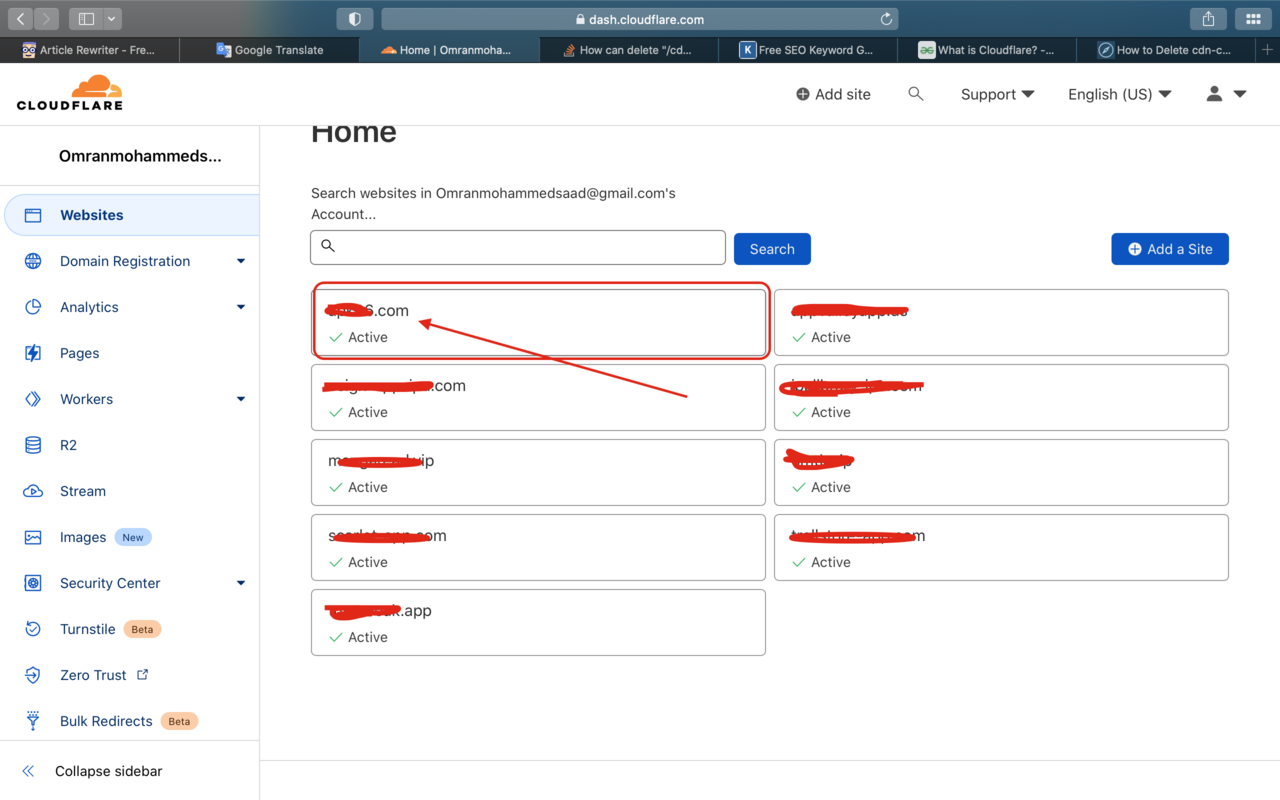The width and height of the screenshot is (1280, 800).
Task: Click the collapse double-chevron icon
Action: [x=28, y=771]
